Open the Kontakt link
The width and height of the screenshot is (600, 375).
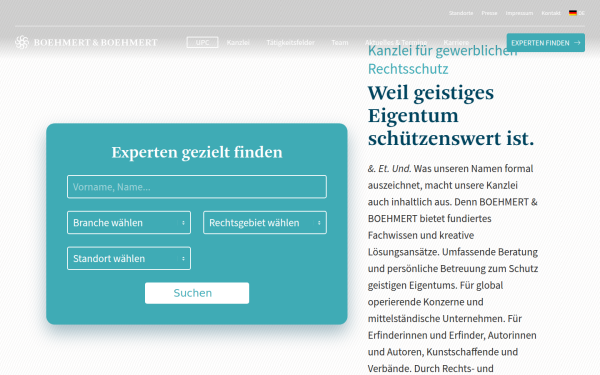tap(551, 13)
